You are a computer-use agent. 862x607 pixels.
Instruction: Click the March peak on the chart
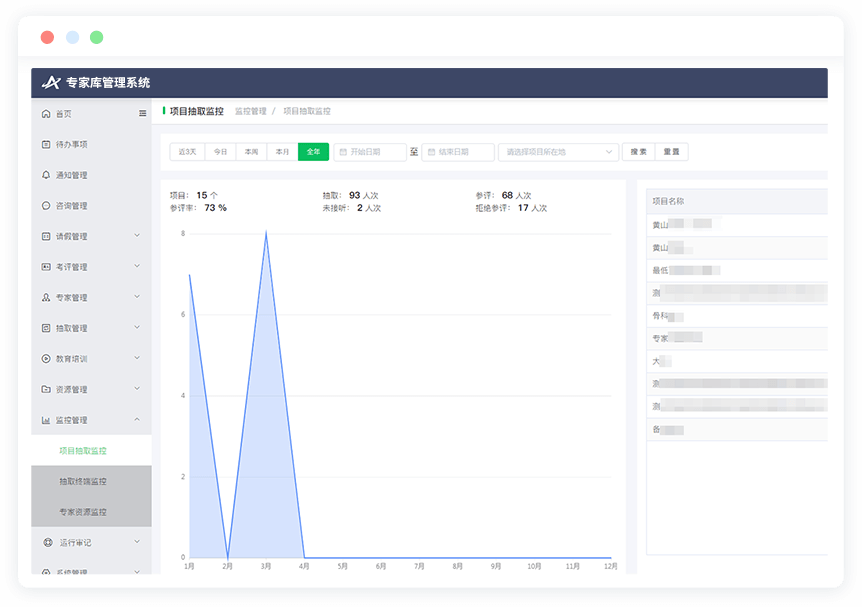(x=266, y=233)
